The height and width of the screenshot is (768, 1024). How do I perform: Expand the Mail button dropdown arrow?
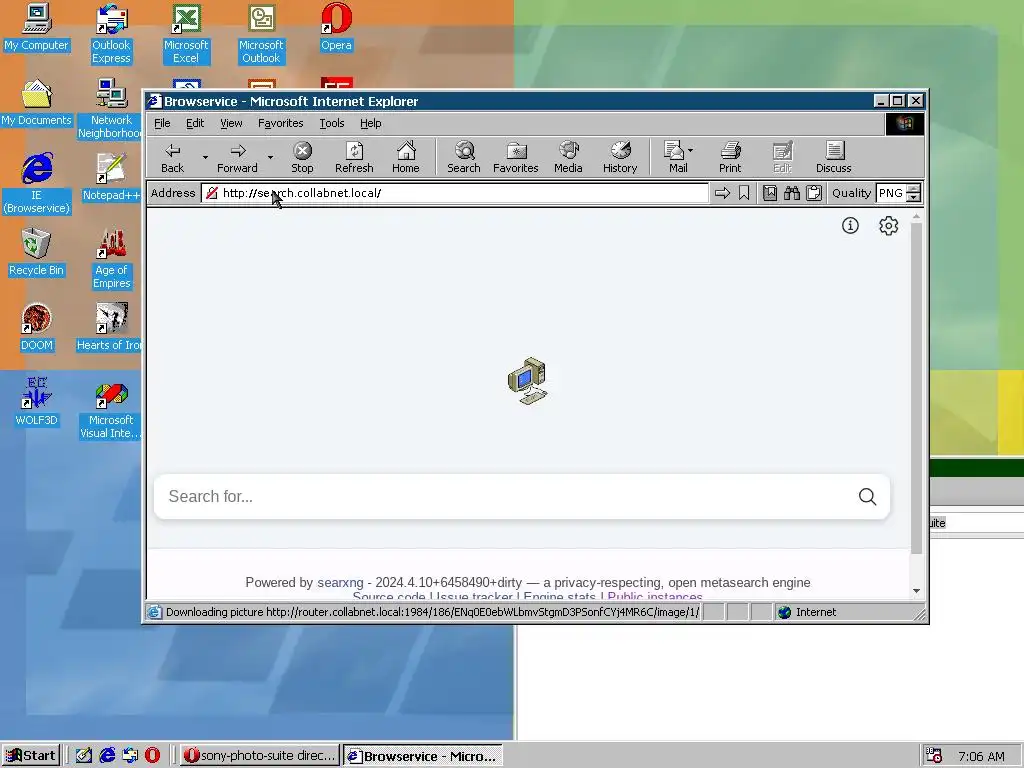tap(691, 150)
